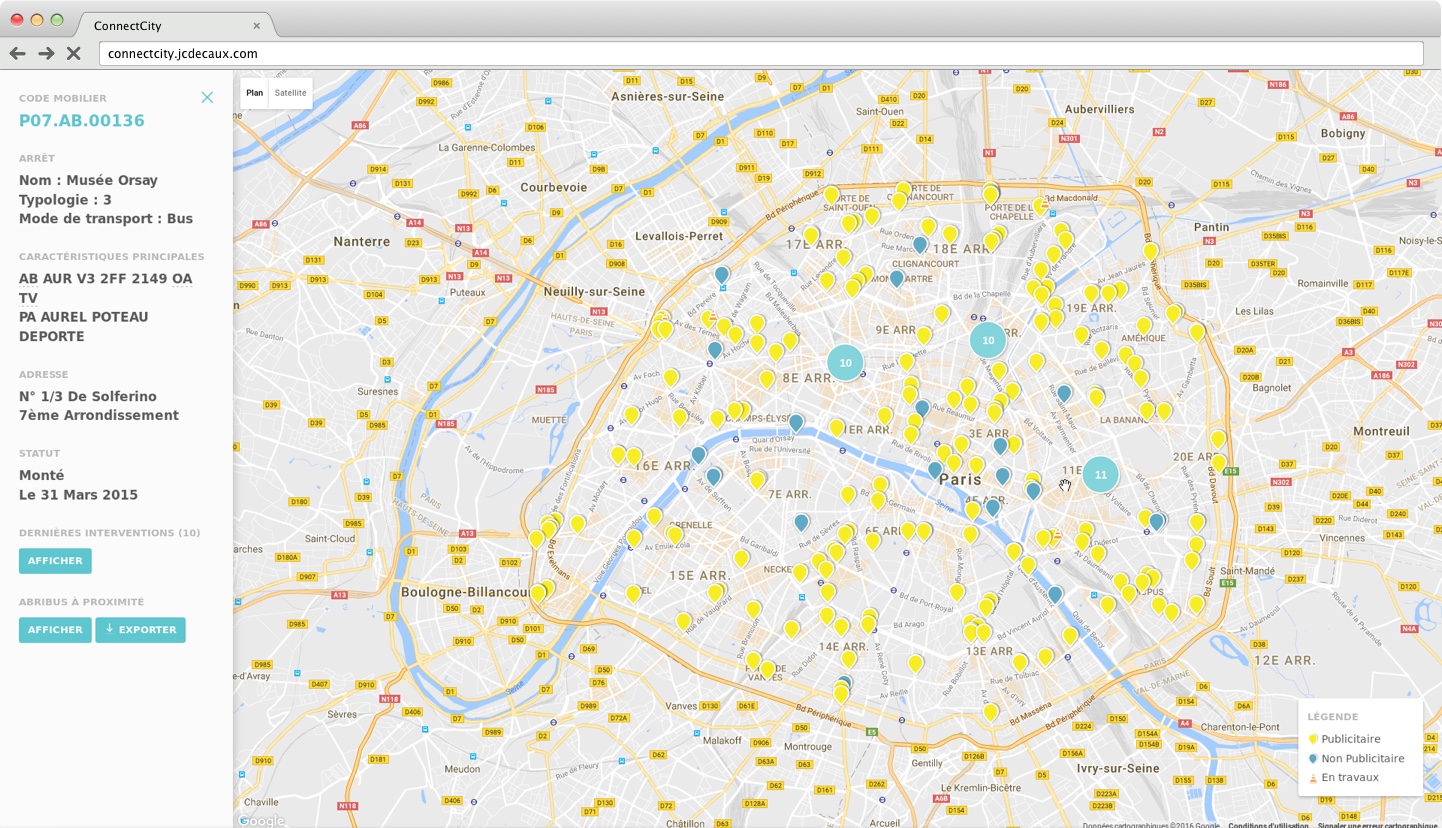Click the Publicitaire legend entry
The height and width of the screenshot is (828, 1442).
click(x=1345, y=739)
